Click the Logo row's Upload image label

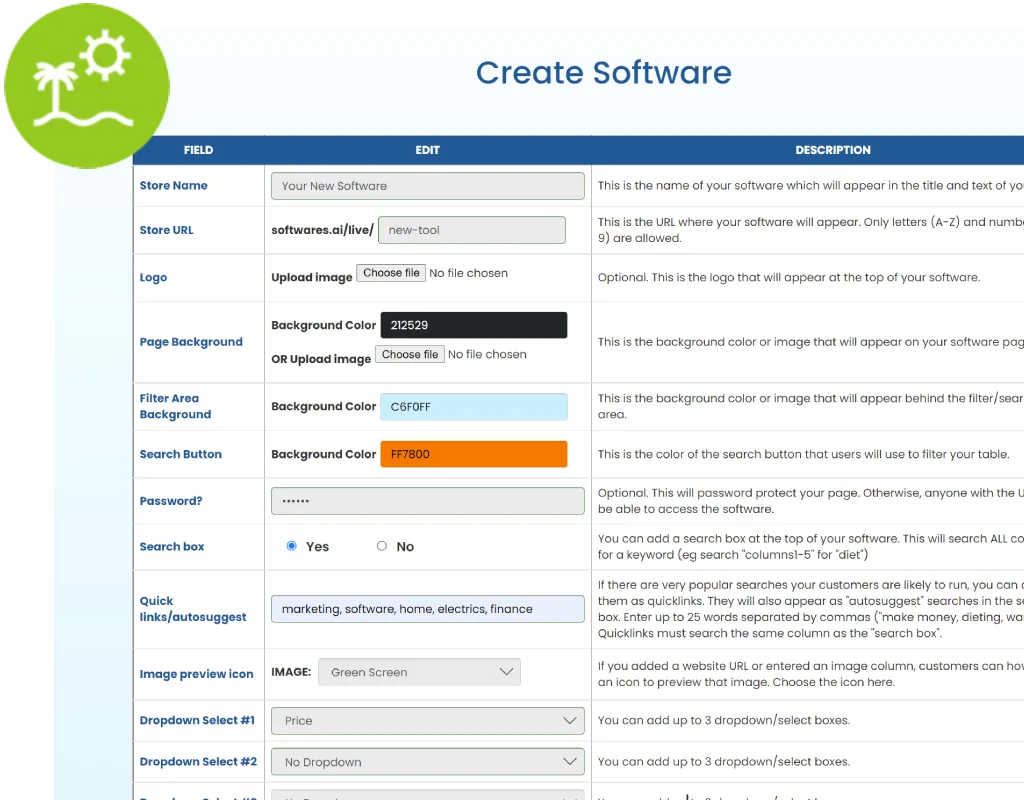point(312,278)
